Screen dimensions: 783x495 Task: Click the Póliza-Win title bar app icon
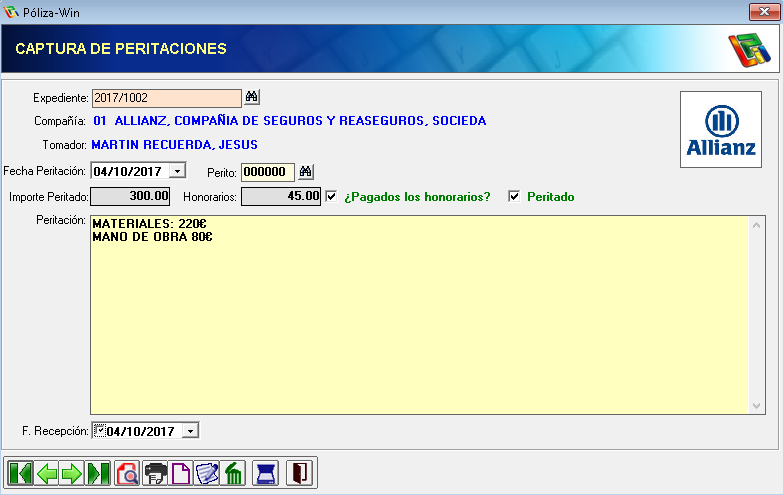tap(10, 12)
